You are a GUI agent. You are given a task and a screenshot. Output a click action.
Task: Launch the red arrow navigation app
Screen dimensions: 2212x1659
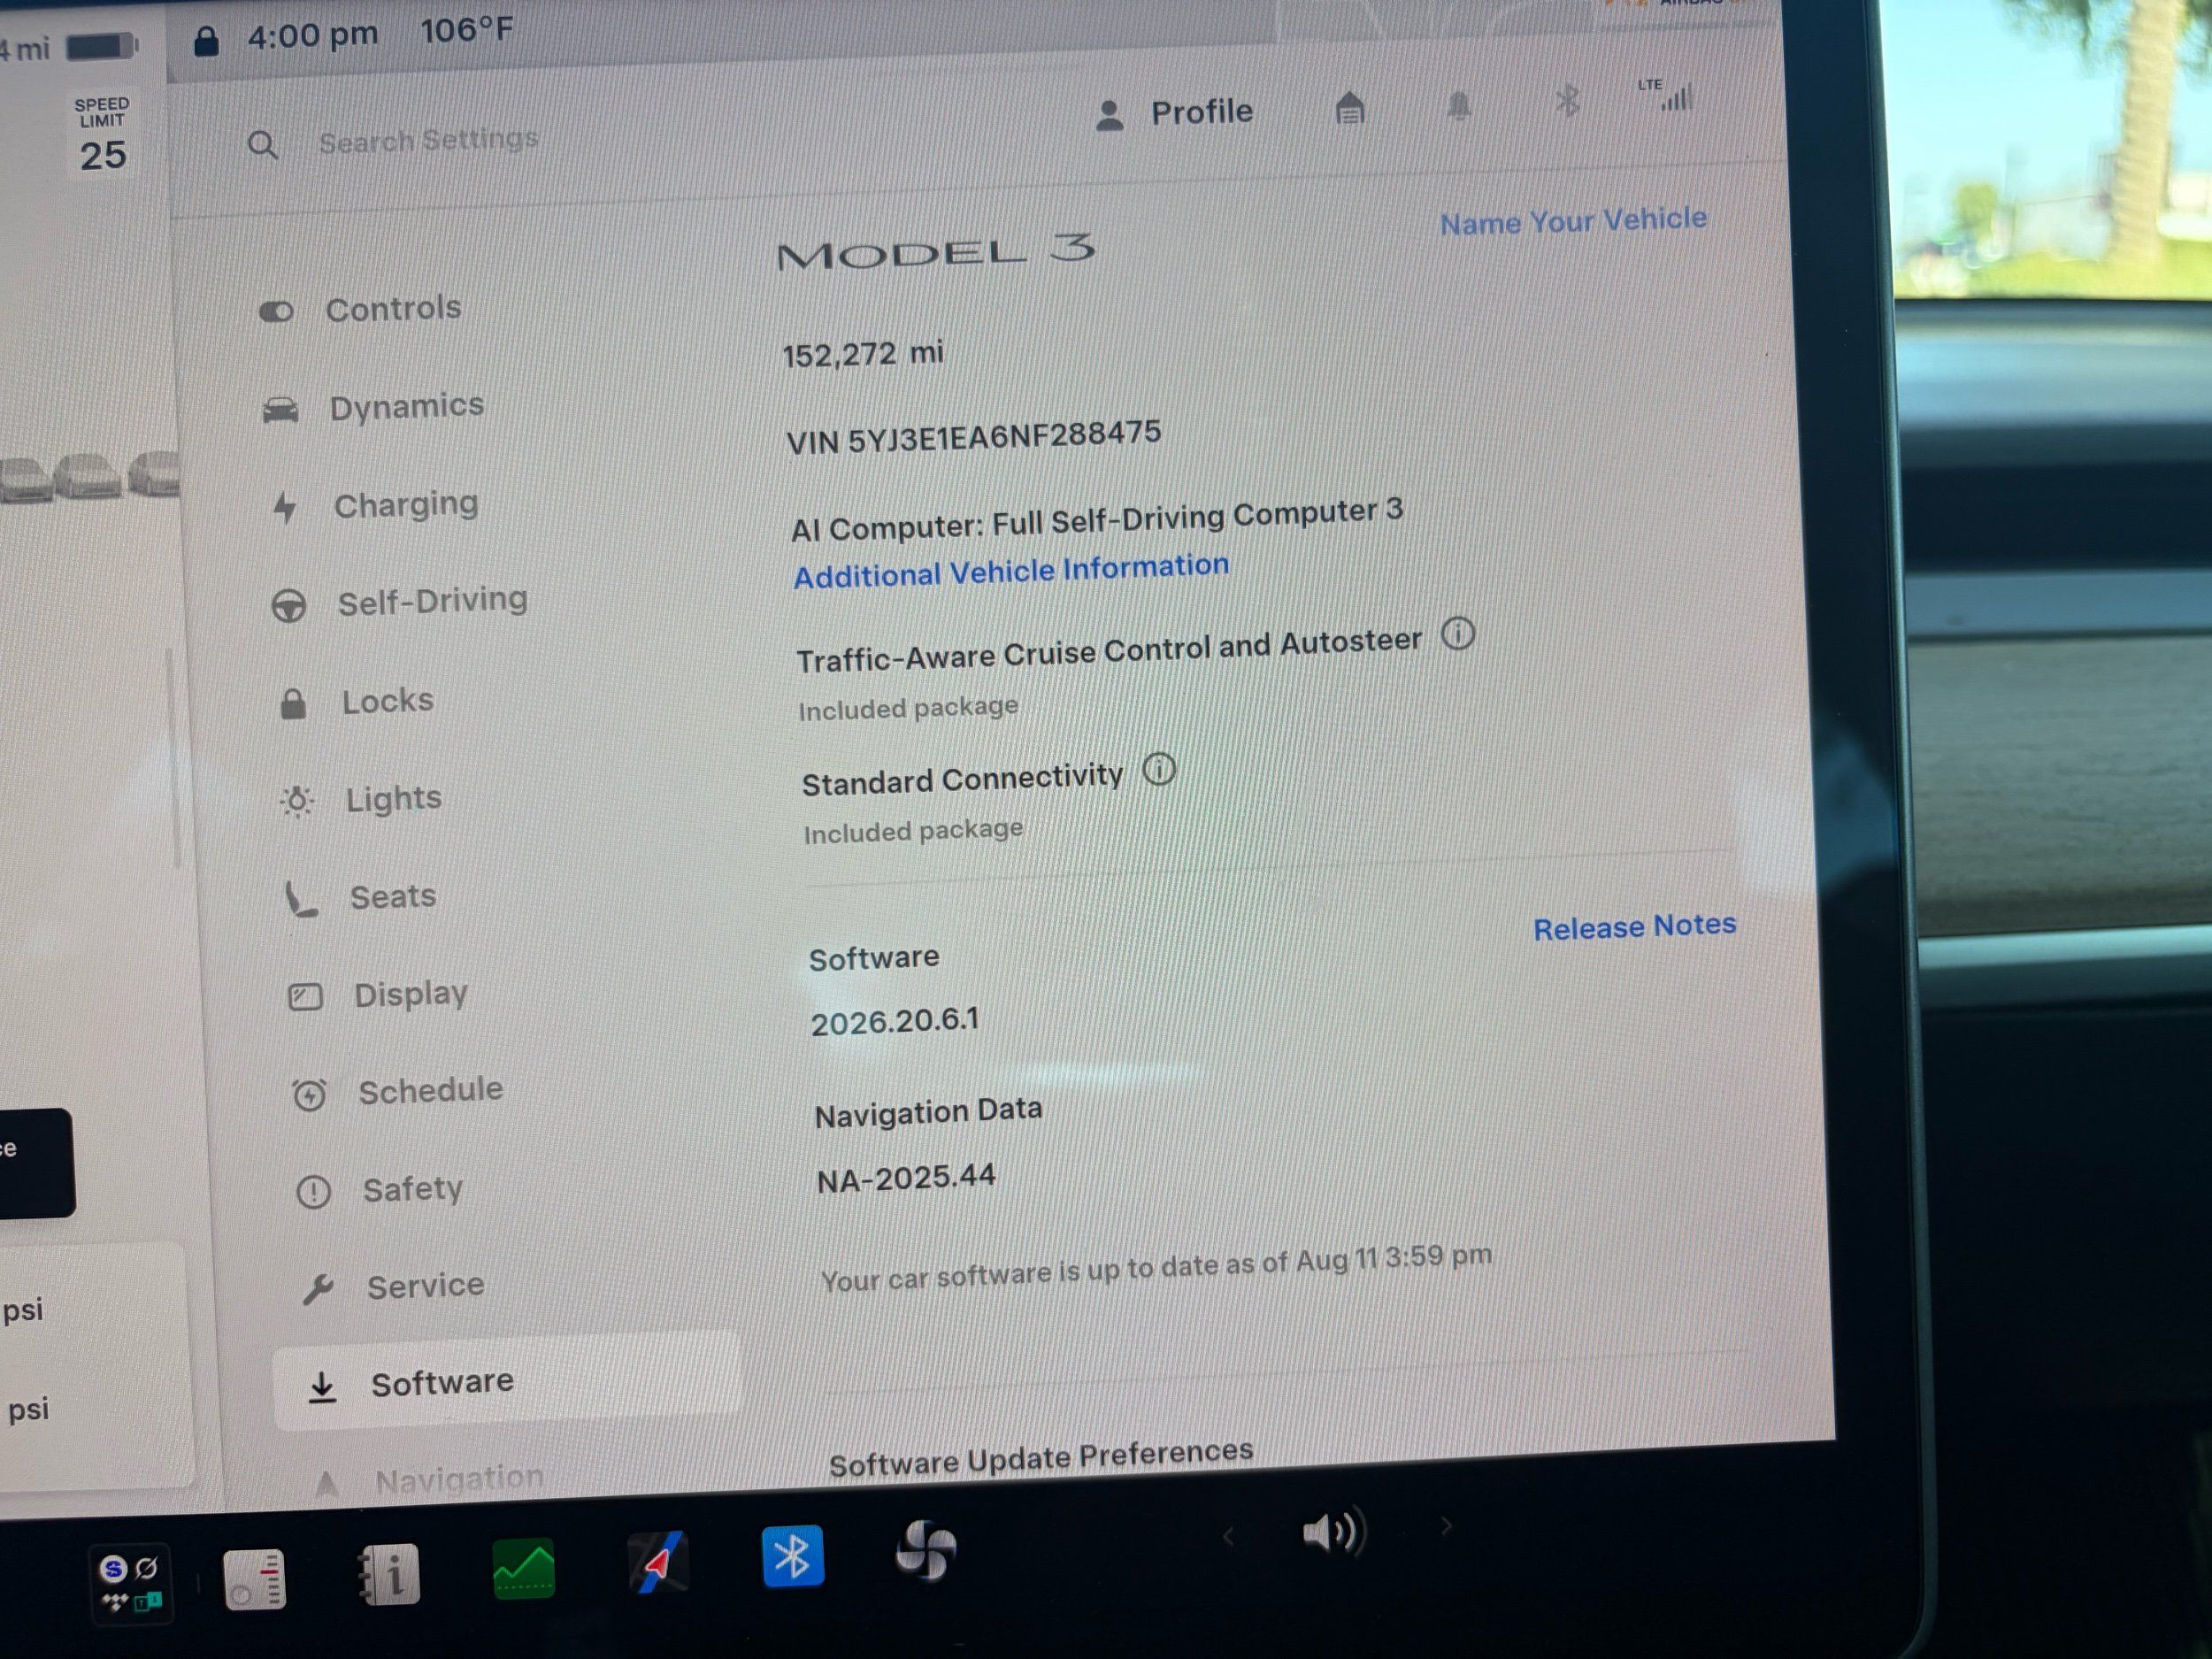658,1562
